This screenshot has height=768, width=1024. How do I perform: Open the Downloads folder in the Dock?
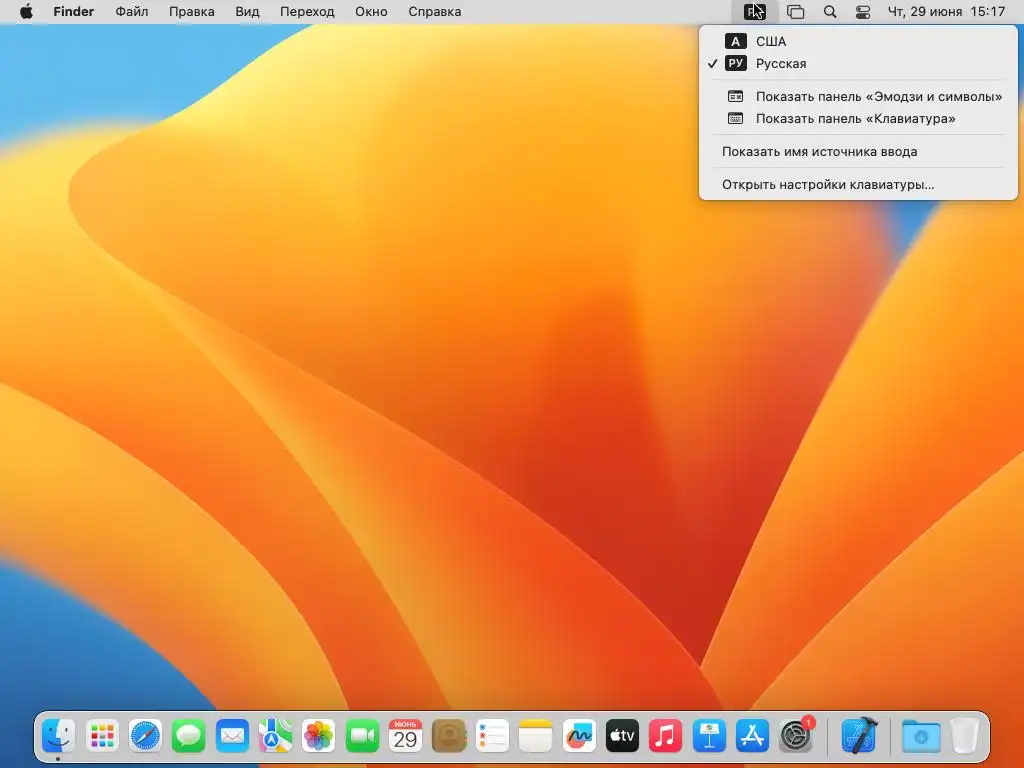(921, 736)
